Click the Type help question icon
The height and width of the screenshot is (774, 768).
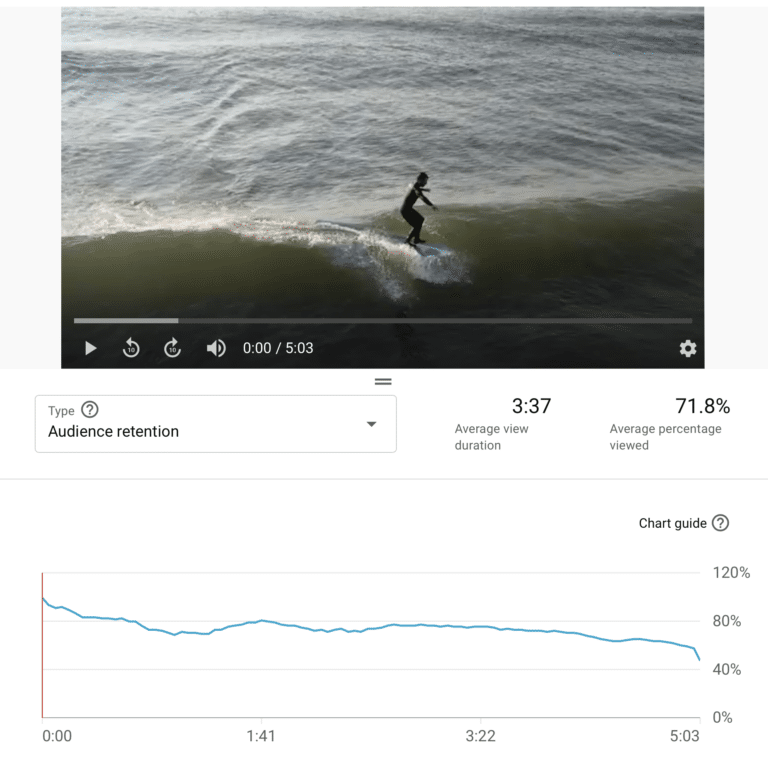(x=90, y=410)
